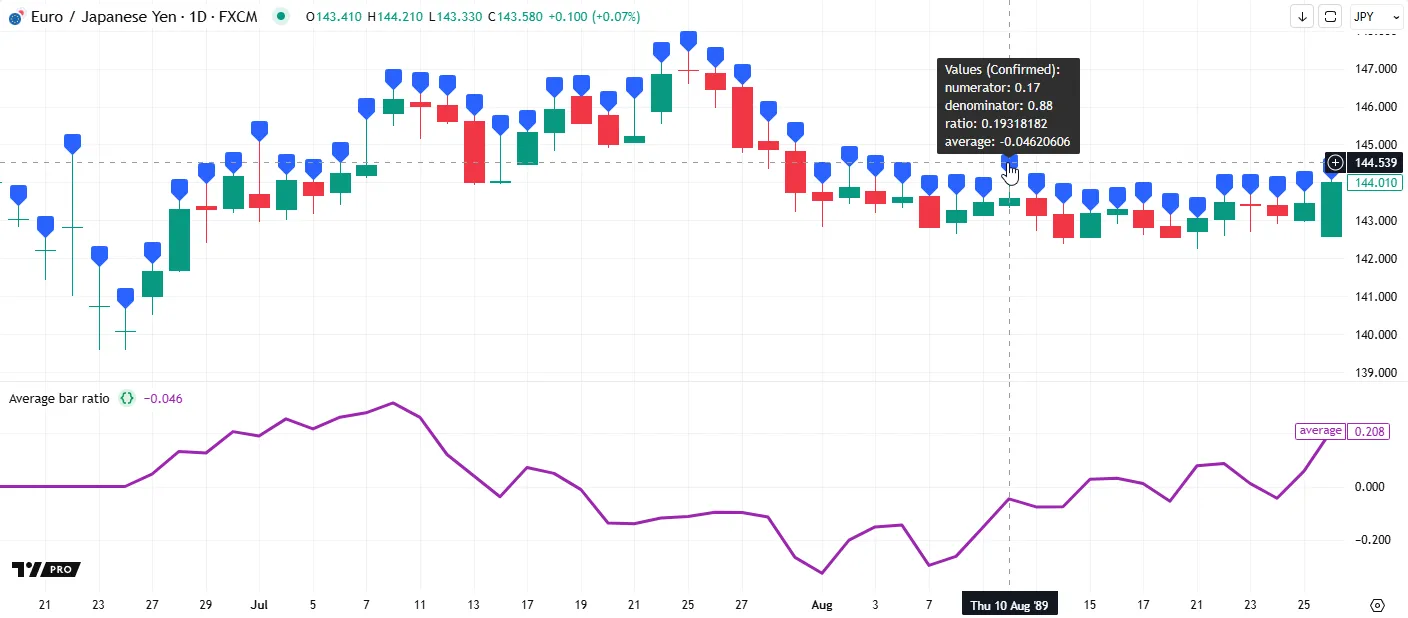Screen dimensions: 1408x618
Task: Click the 147.000 level on the price scale
Action: coord(1375,69)
